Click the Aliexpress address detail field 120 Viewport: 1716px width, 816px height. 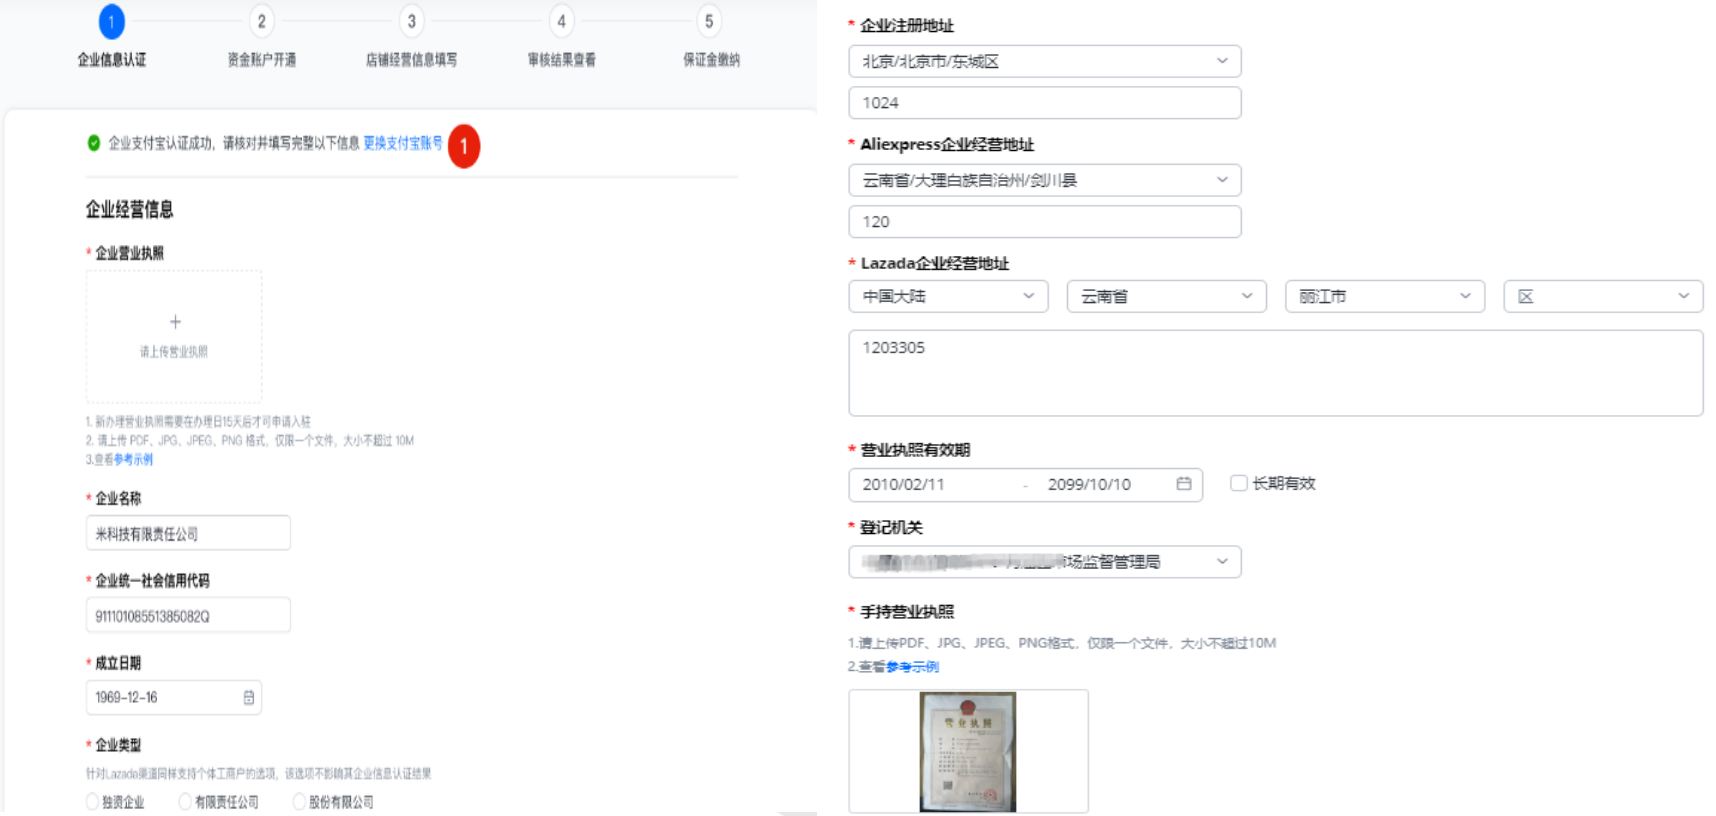point(1045,222)
